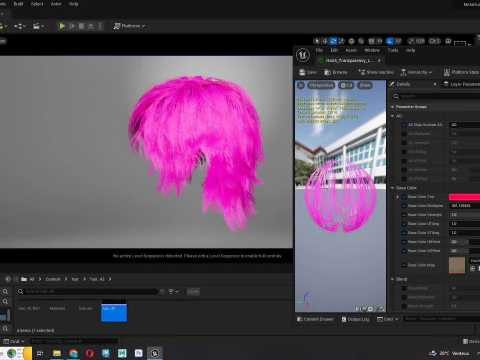The width and height of the screenshot is (480, 360).
Task: Click the green Play button in the toolbar
Action: coord(62,26)
